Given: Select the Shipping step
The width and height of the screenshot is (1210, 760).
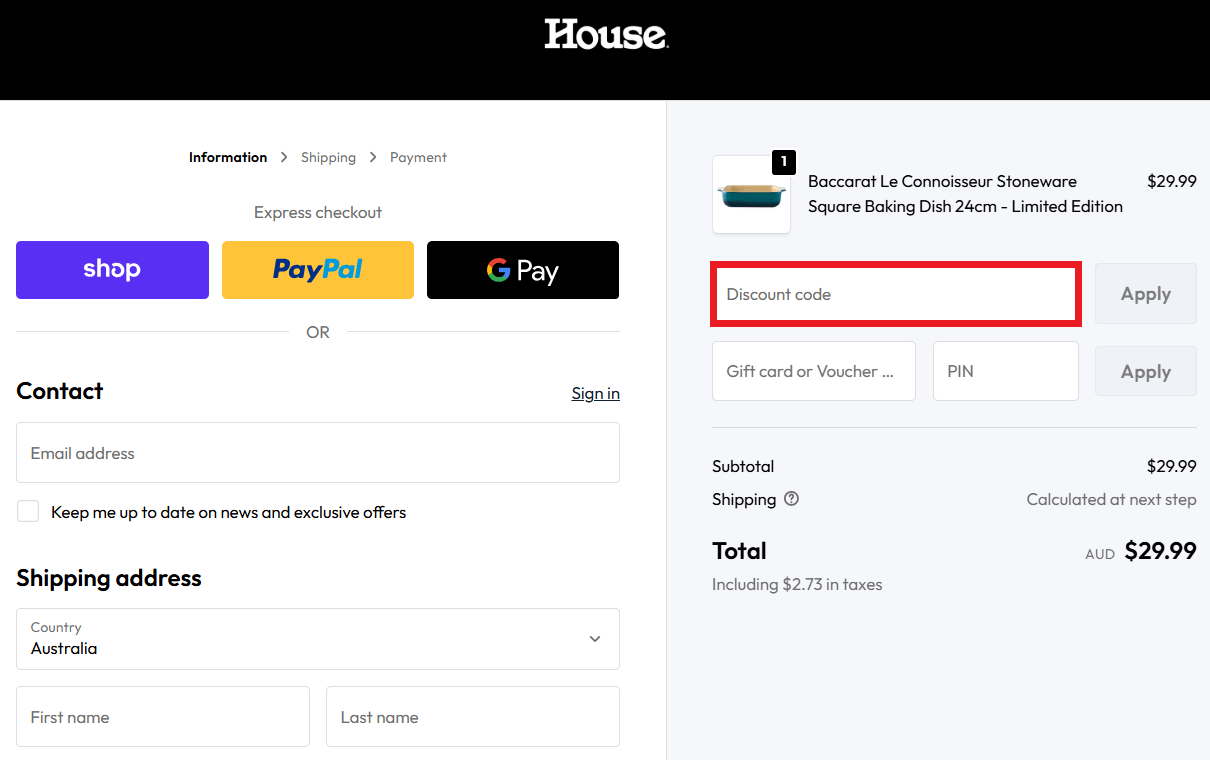Looking at the screenshot, I should click(x=328, y=157).
